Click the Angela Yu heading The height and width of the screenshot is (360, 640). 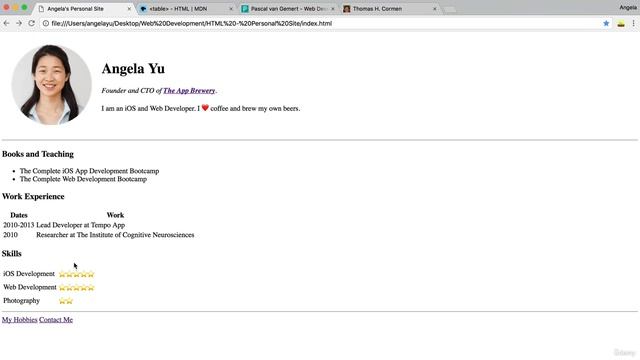133,69
